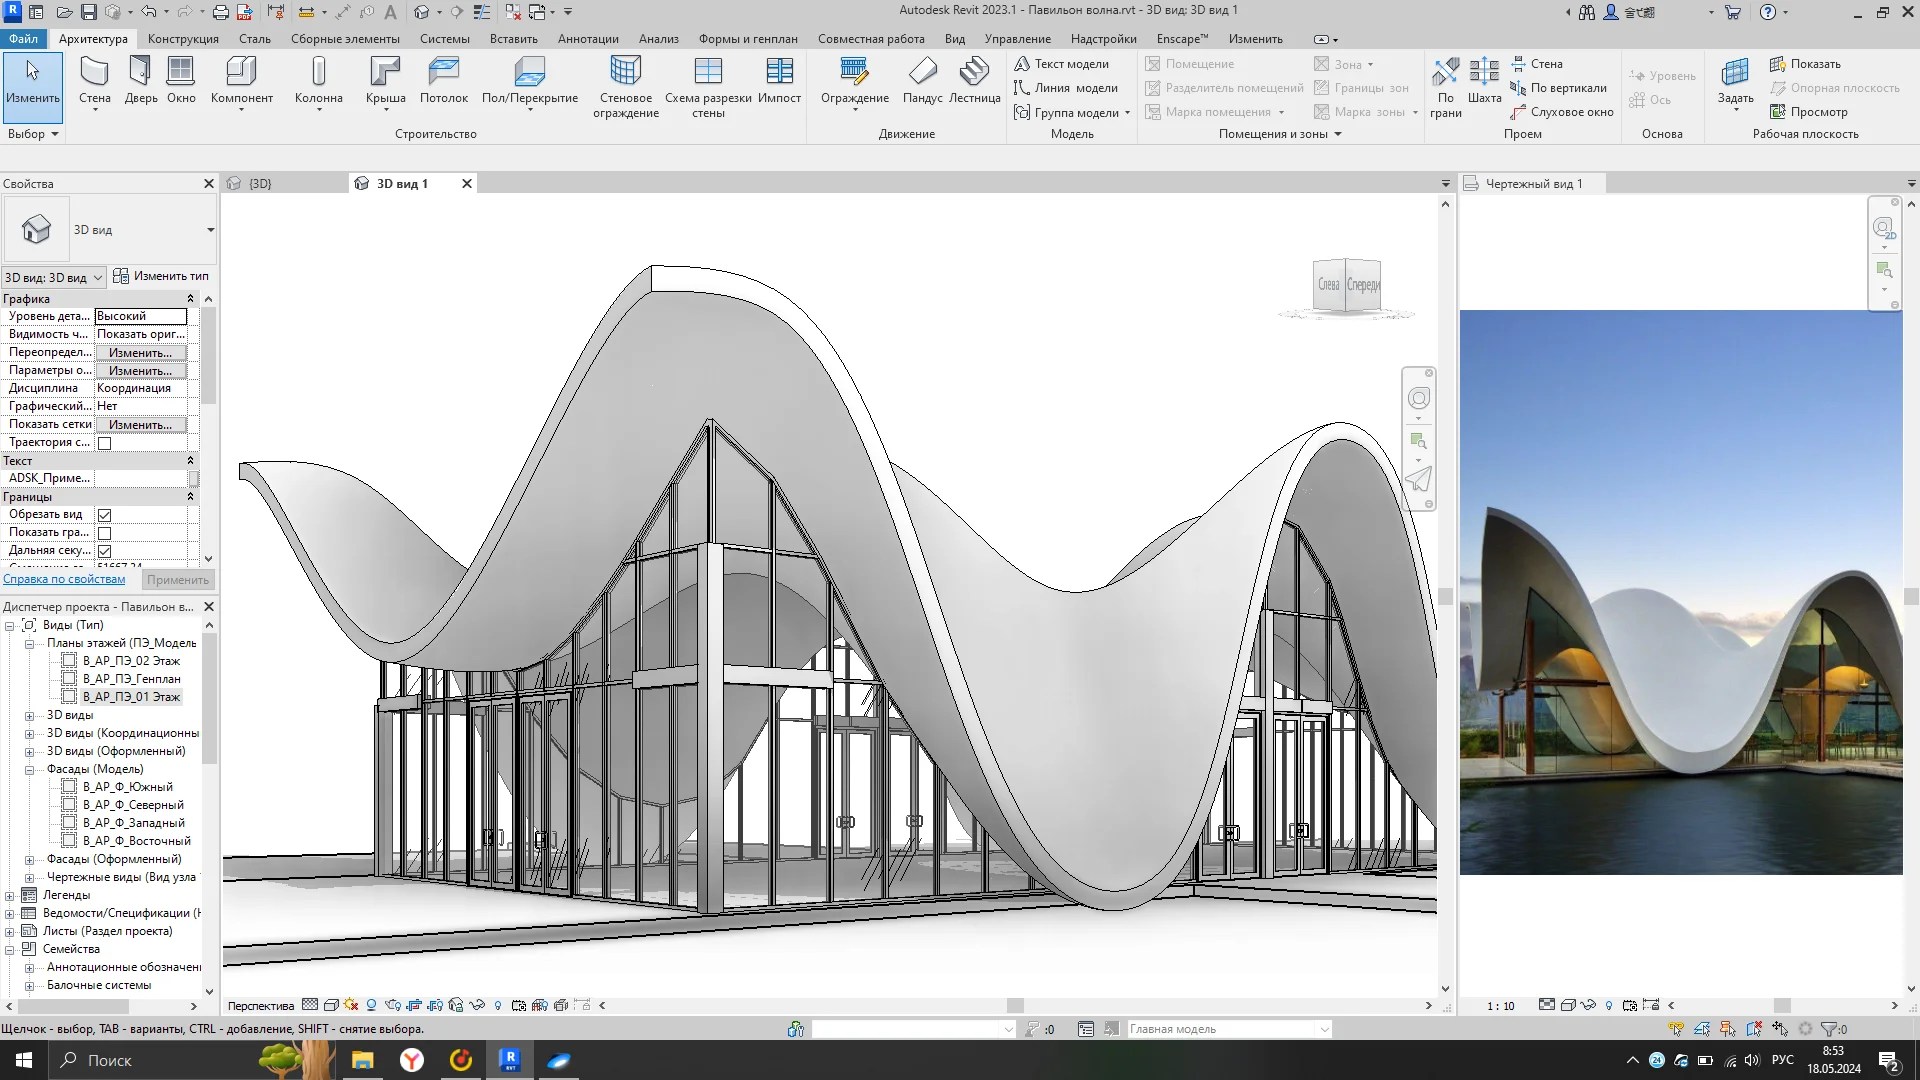This screenshot has width=1920, height=1080.
Task: Expand the 3D виды tree node
Action: pos(29,715)
